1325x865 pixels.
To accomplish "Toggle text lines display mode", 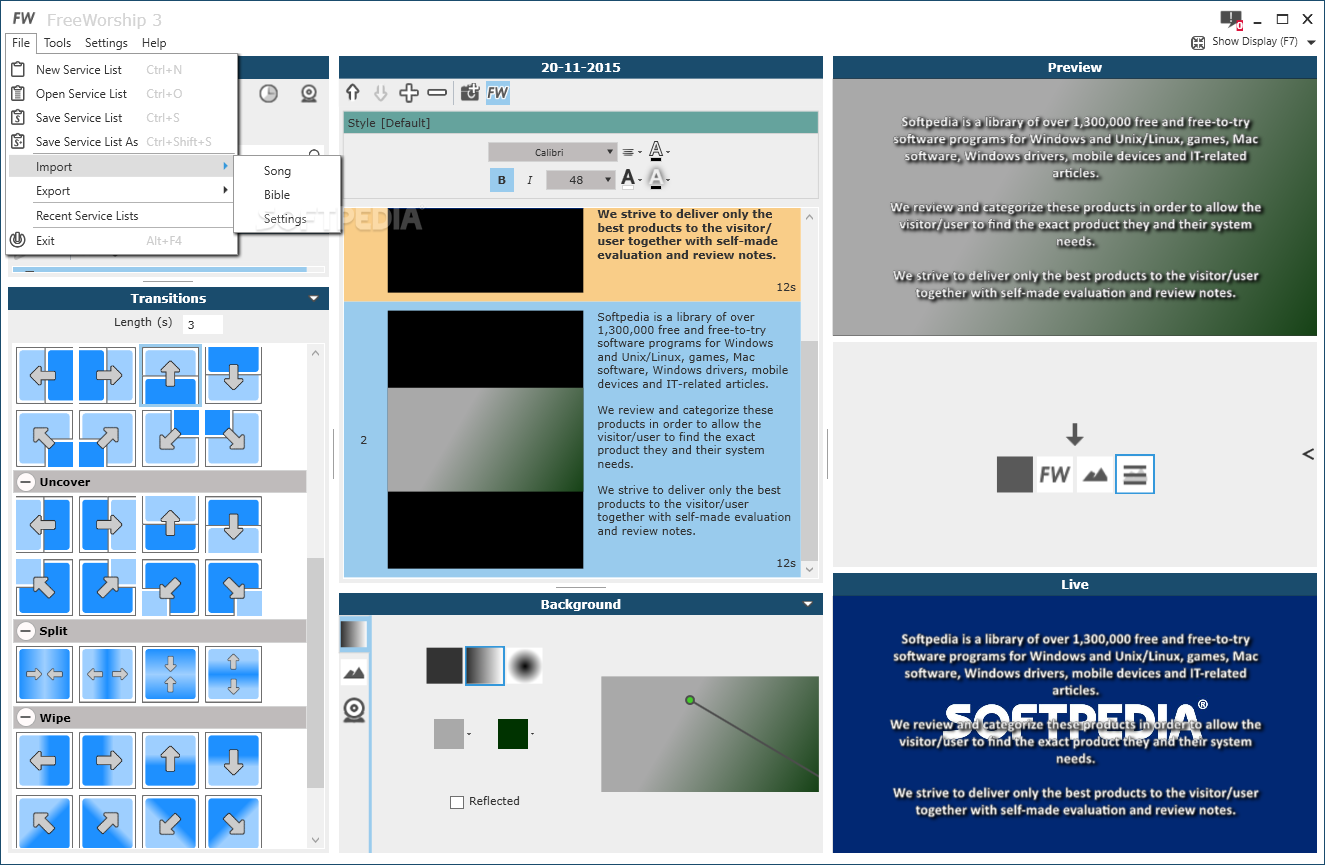I will [x=1135, y=474].
